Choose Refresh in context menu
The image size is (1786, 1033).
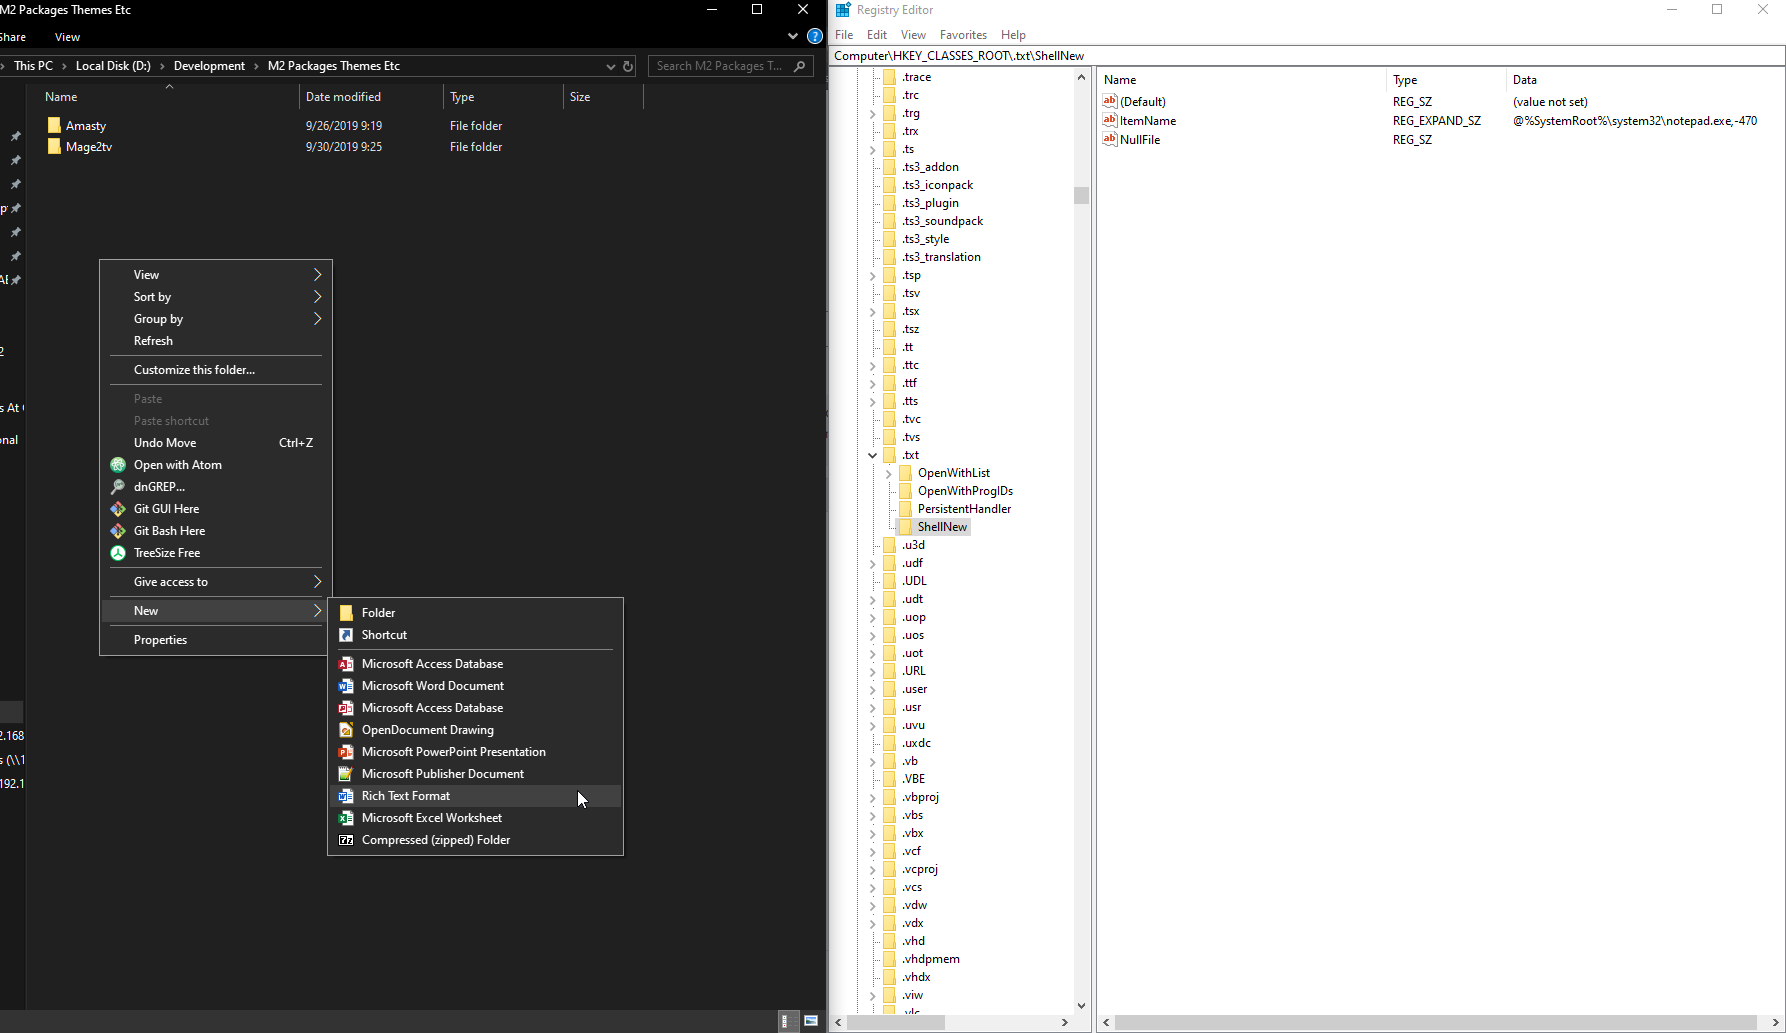pos(217,341)
